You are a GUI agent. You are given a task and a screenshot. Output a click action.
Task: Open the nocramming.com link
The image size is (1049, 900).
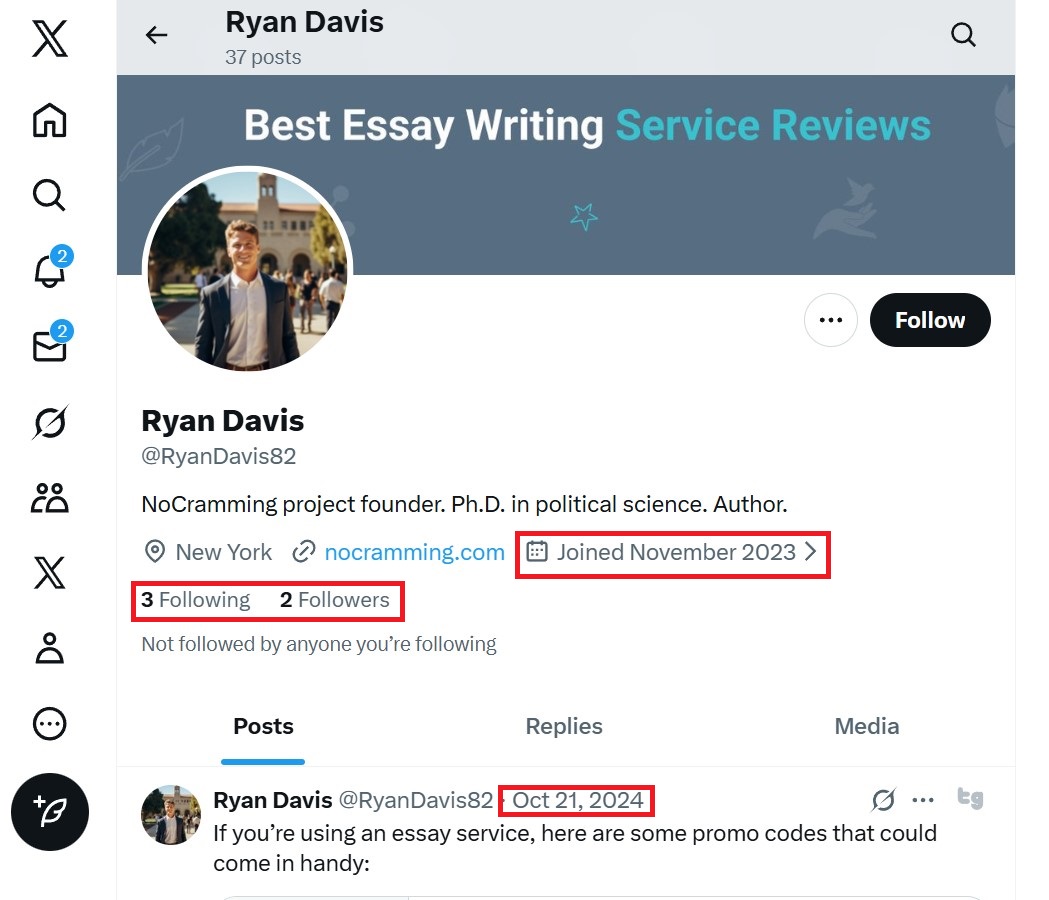pos(414,552)
